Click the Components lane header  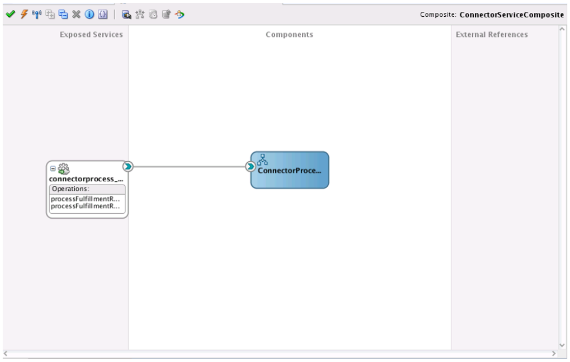click(289, 35)
